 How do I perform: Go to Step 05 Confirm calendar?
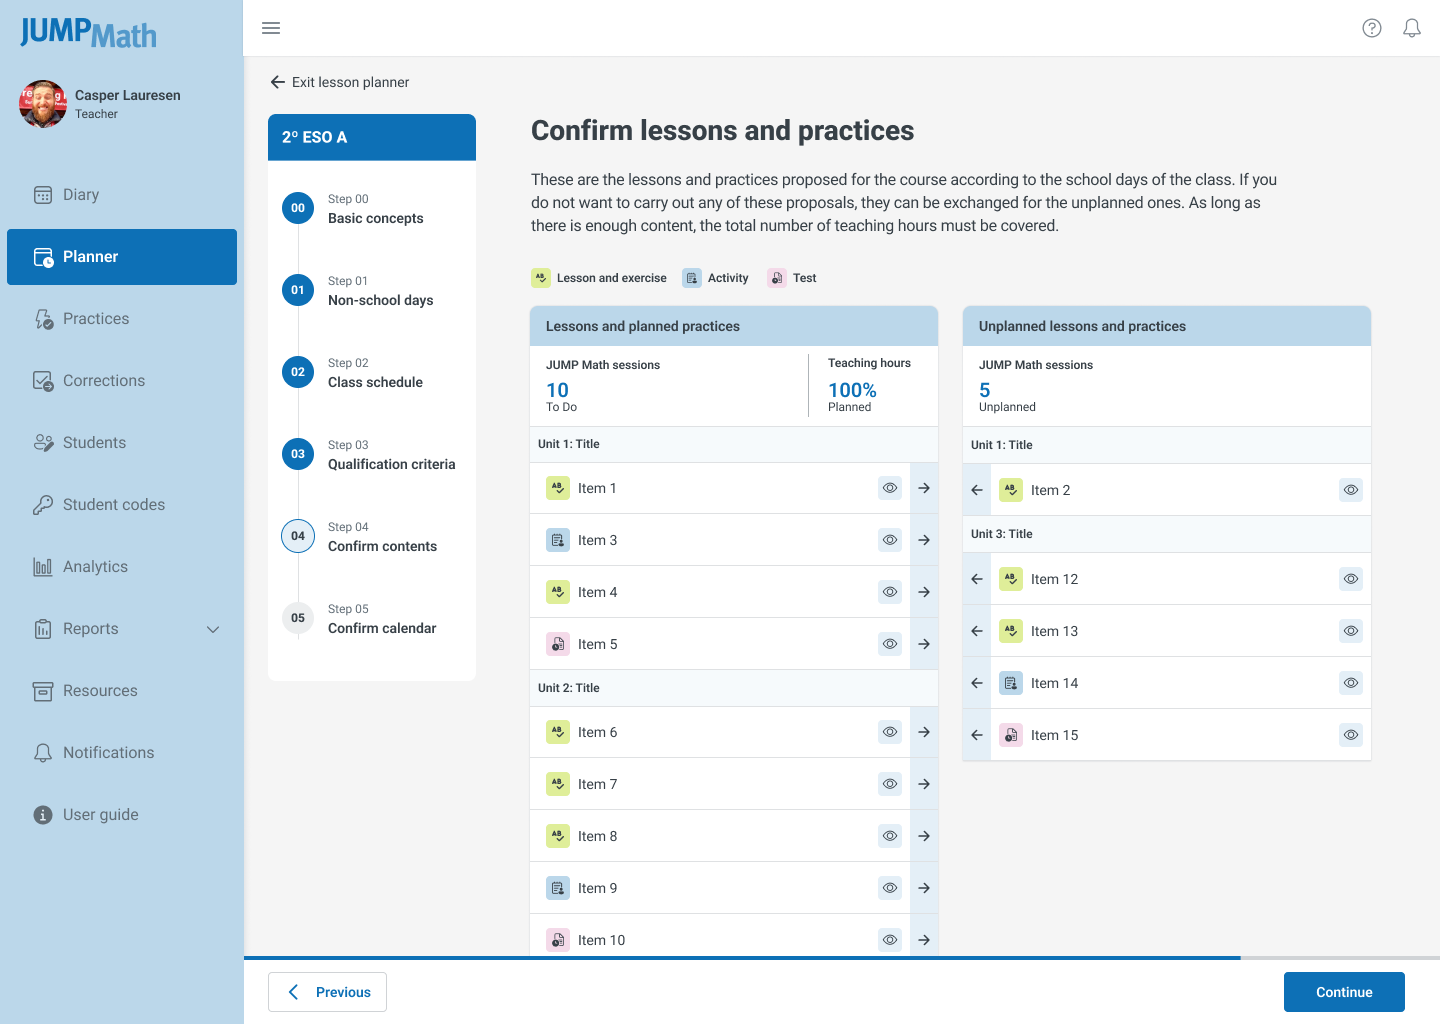[381, 619]
